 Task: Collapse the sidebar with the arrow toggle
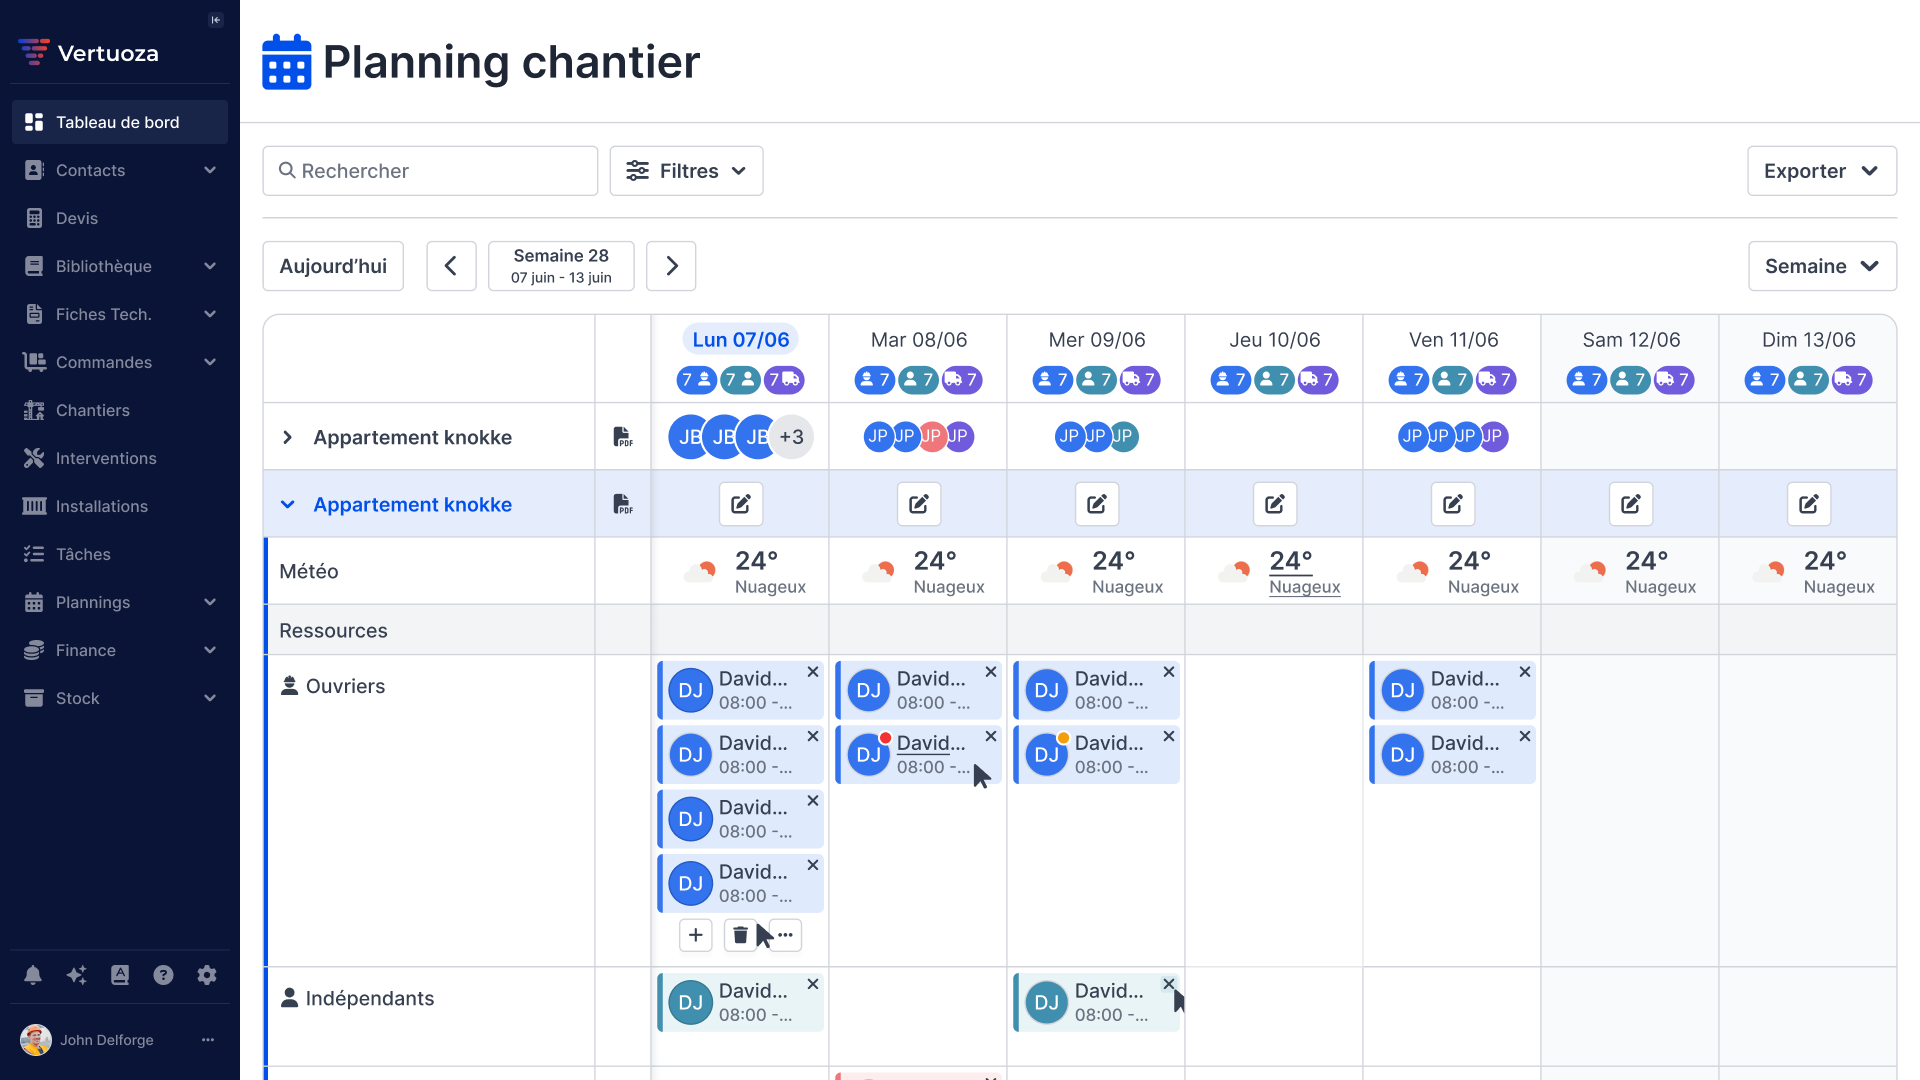point(216,19)
